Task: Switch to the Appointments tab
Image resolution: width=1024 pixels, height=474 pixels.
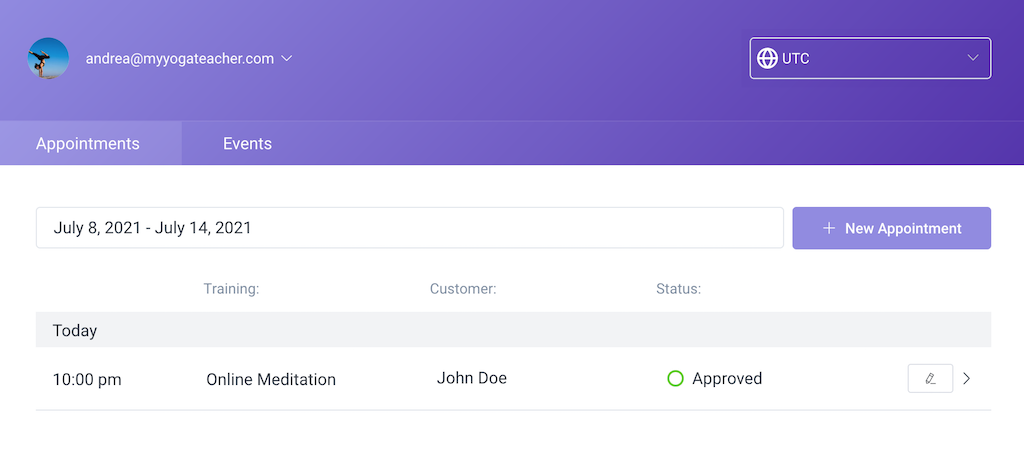Action: click(88, 143)
